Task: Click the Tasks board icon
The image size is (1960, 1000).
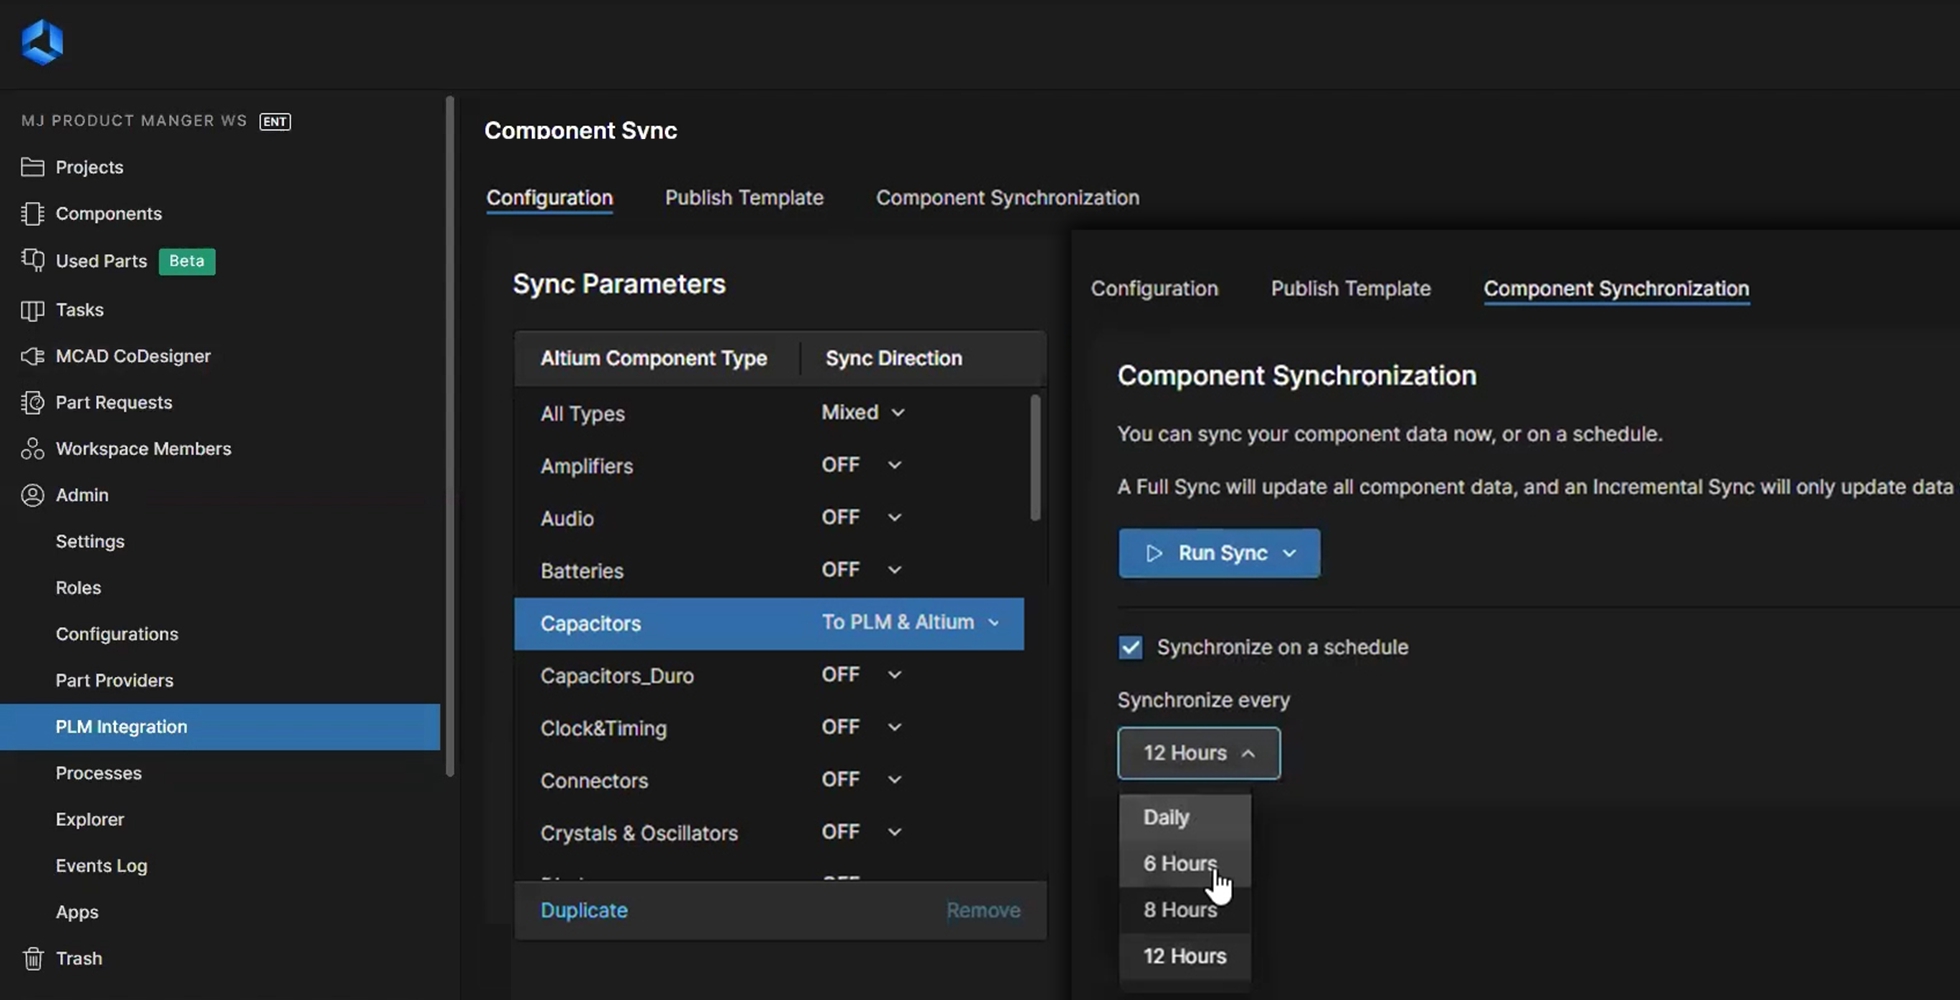Action: [33, 310]
